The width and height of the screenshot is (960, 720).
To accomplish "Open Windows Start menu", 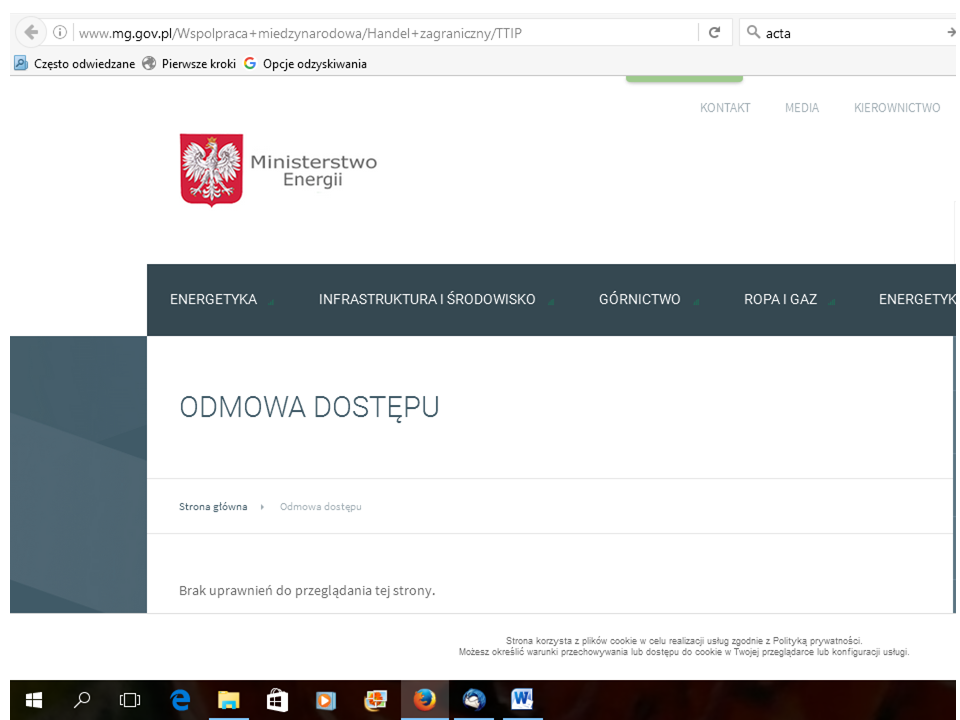I will point(34,699).
